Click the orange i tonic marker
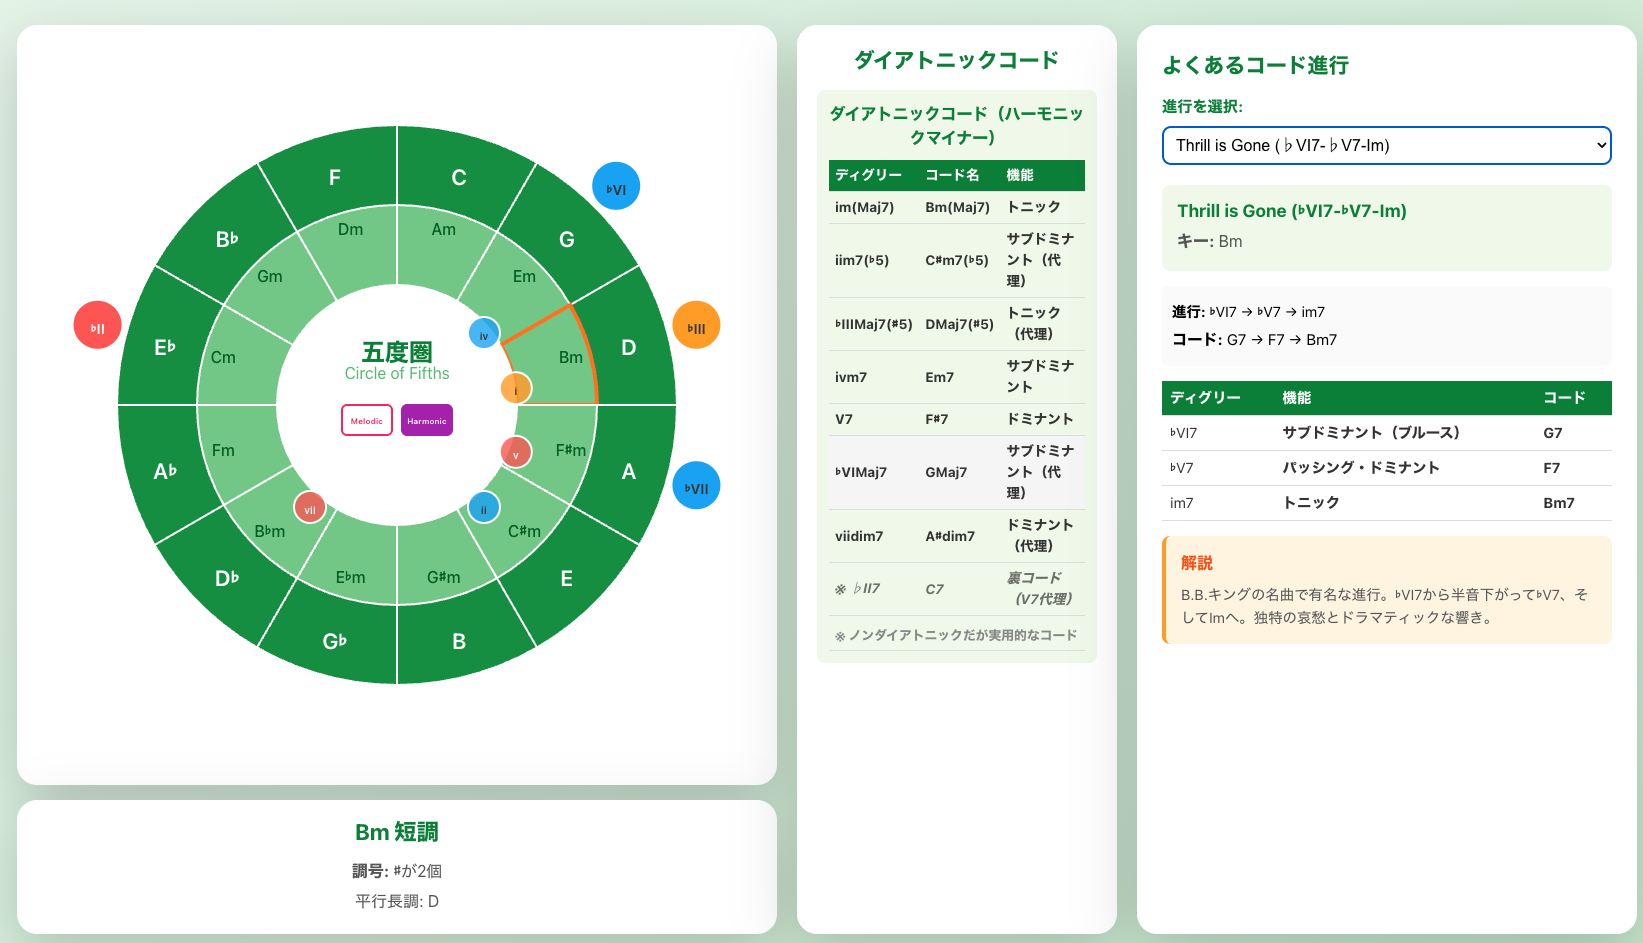The image size is (1643, 943). (x=516, y=388)
